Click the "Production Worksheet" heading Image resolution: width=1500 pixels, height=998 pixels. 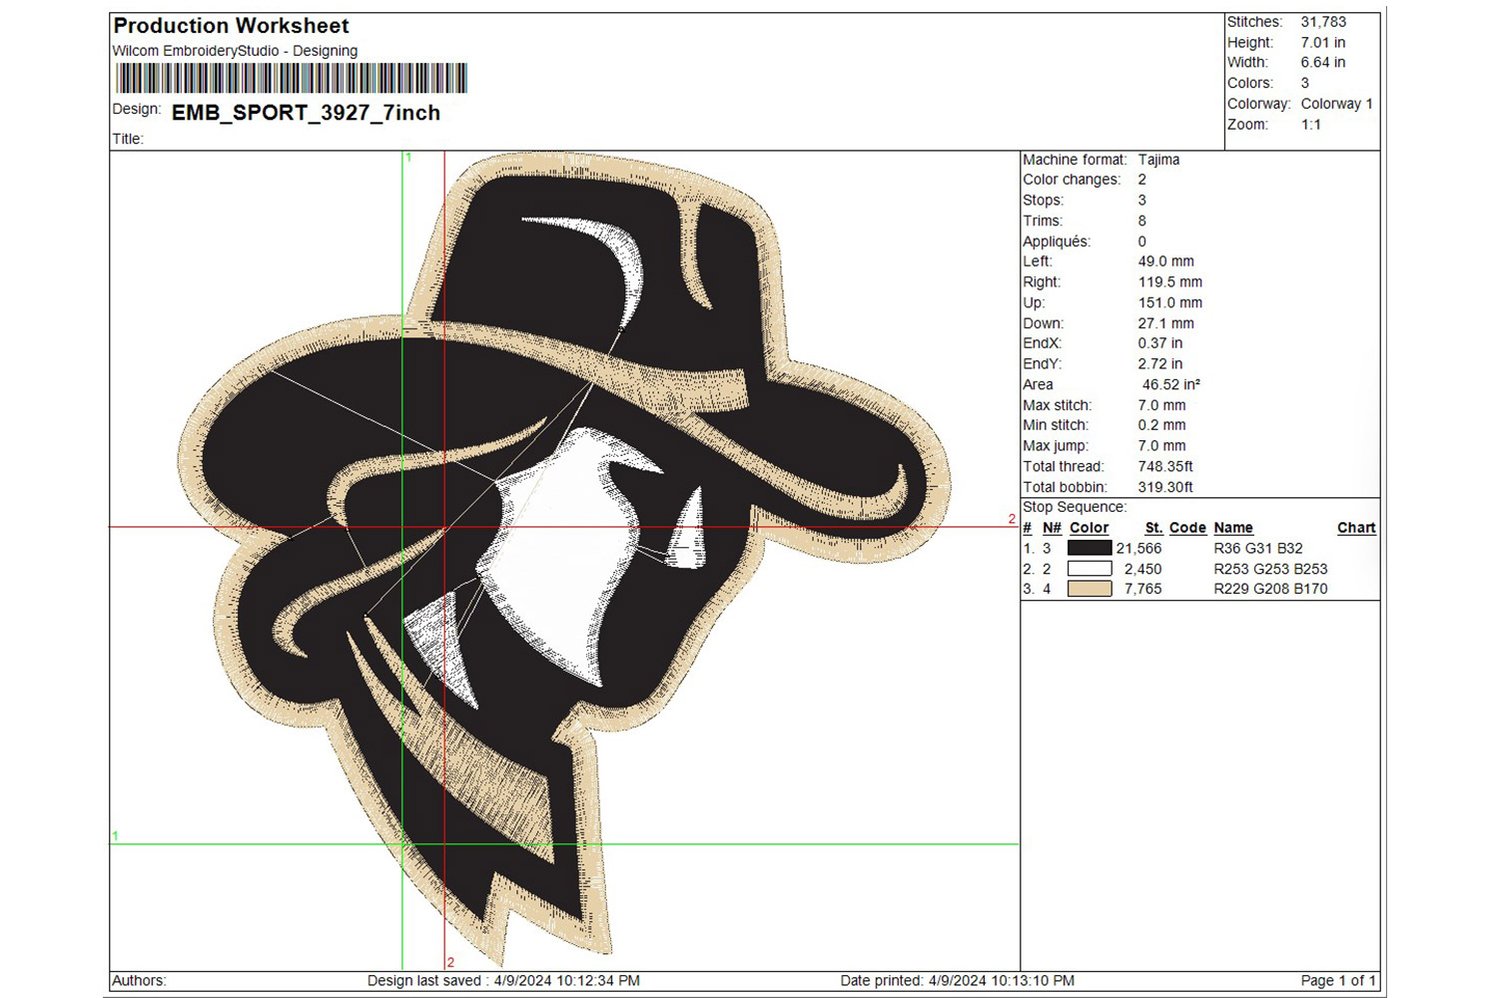231,26
